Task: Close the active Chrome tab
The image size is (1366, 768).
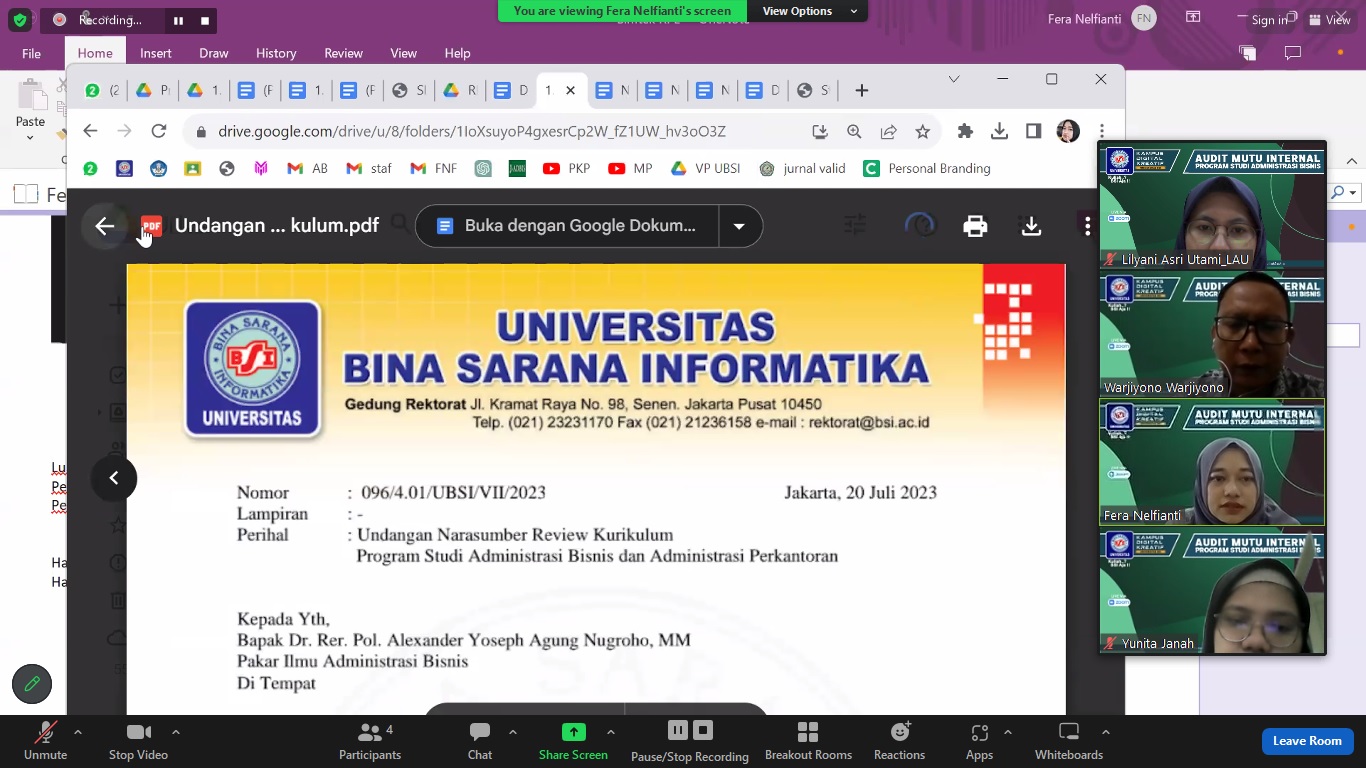Action: 570,90
